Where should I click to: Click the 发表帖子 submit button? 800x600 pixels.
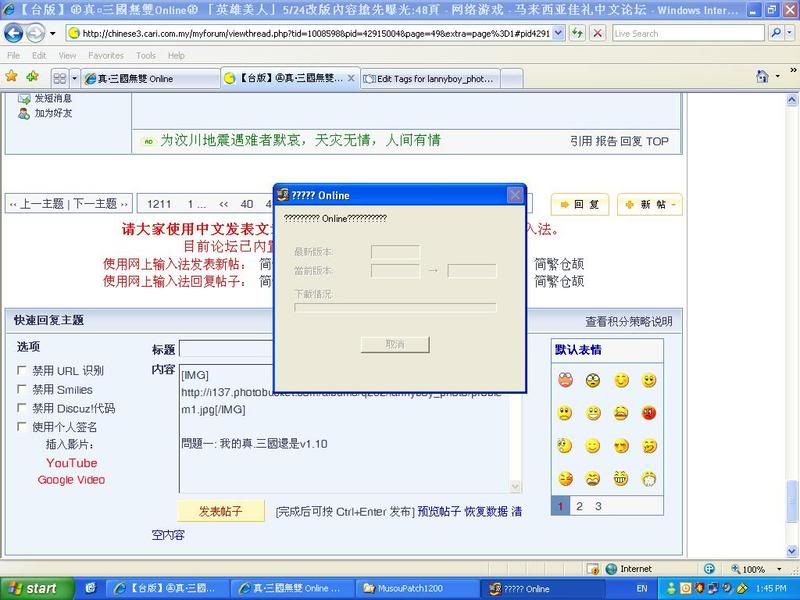coord(221,511)
